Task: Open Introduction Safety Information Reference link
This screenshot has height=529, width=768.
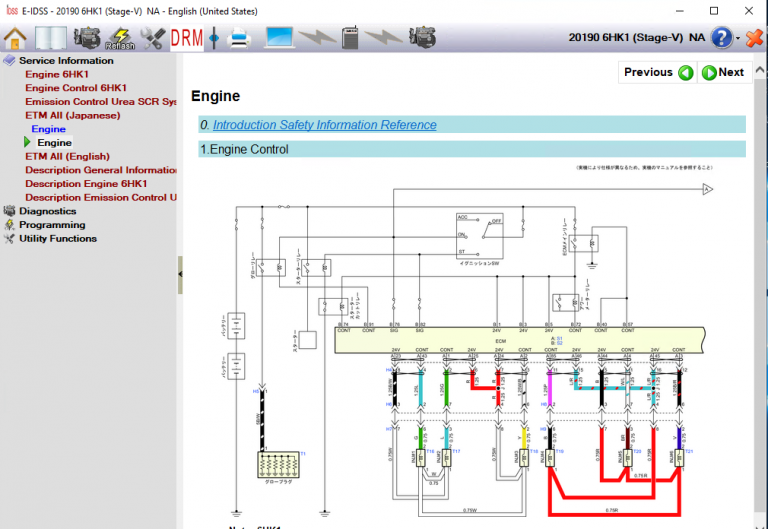Action: (324, 125)
